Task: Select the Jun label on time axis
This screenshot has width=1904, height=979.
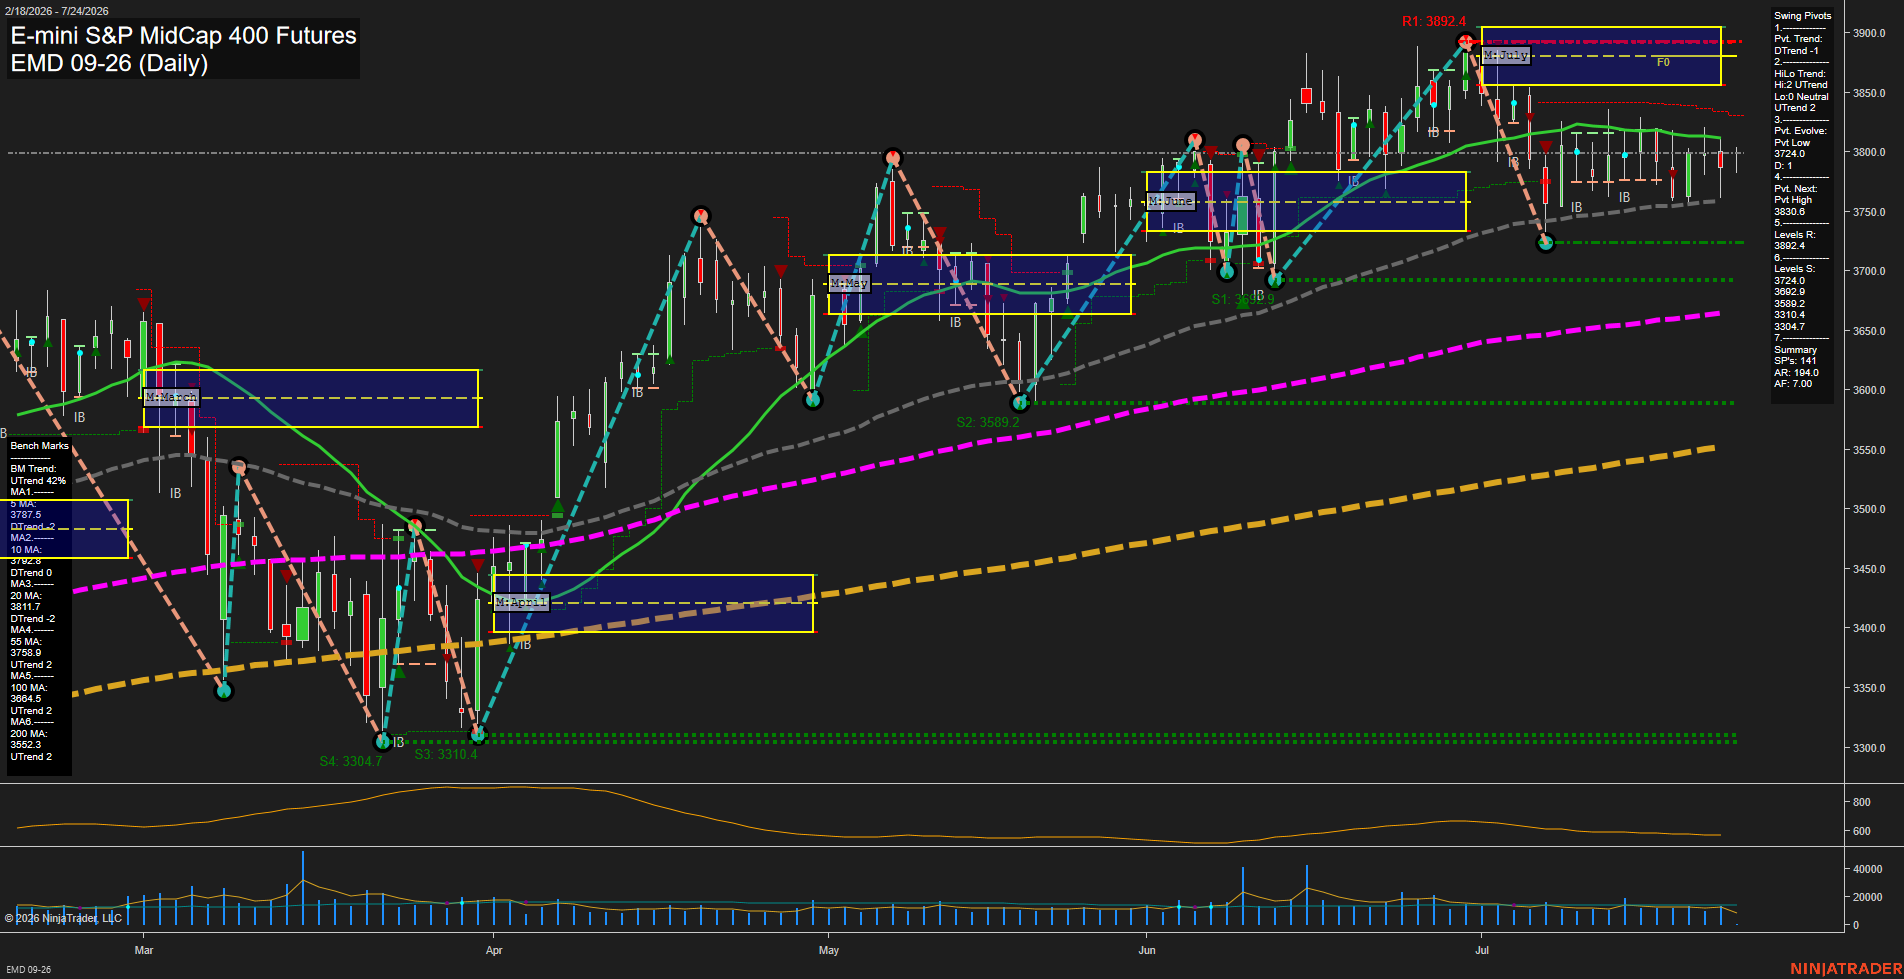Action: pyautogui.click(x=1147, y=950)
